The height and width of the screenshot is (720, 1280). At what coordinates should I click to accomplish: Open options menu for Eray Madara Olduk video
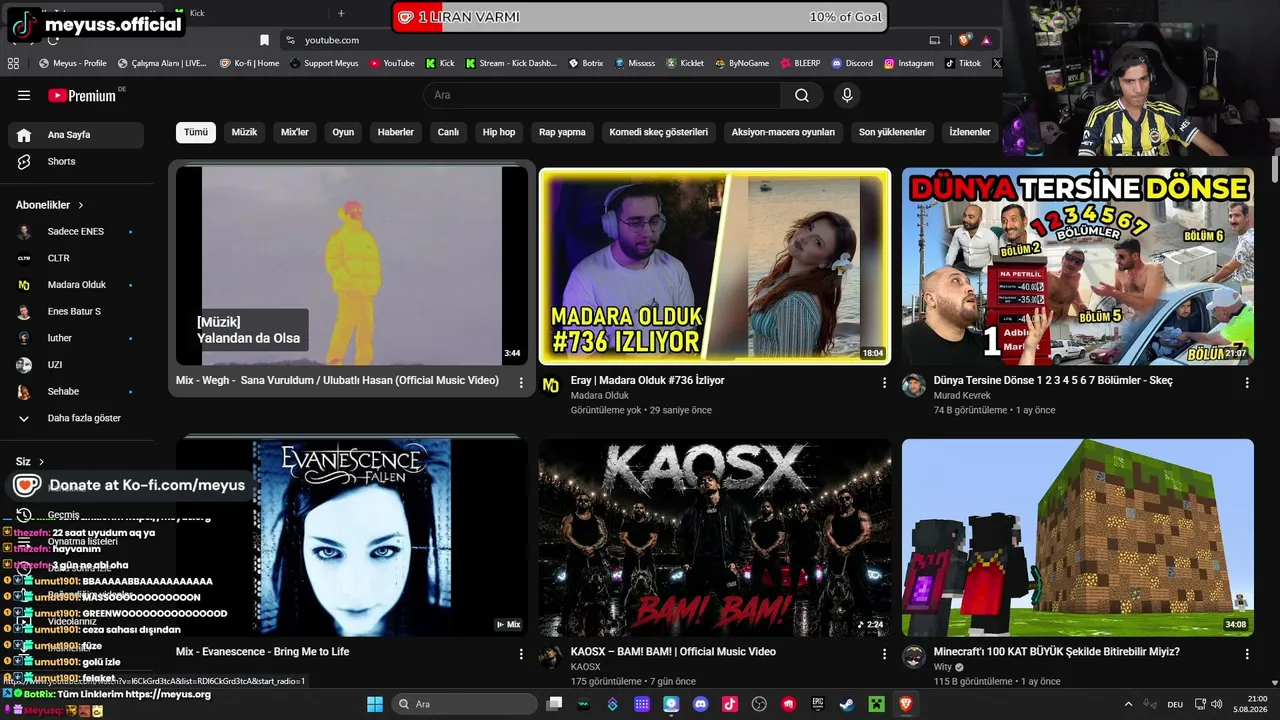884,382
